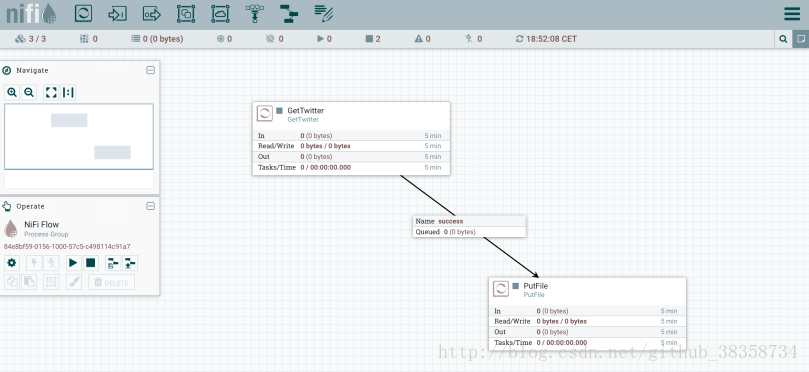This screenshot has height=372, width=809.
Task: Show canvas at actual size
Action: [68, 92]
